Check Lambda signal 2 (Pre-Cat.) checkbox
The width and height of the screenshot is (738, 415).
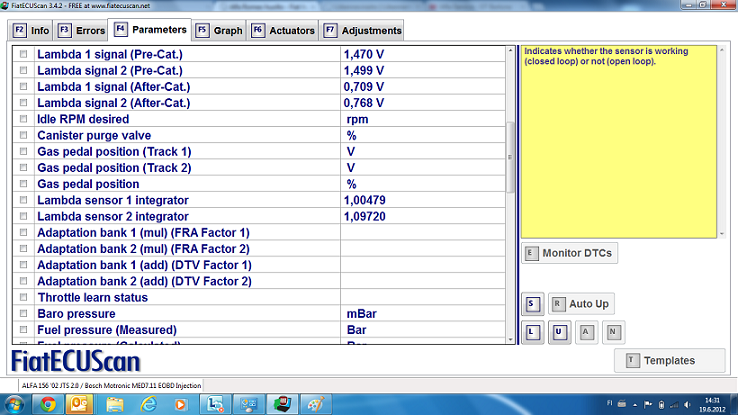pyautogui.click(x=24, y=71)
